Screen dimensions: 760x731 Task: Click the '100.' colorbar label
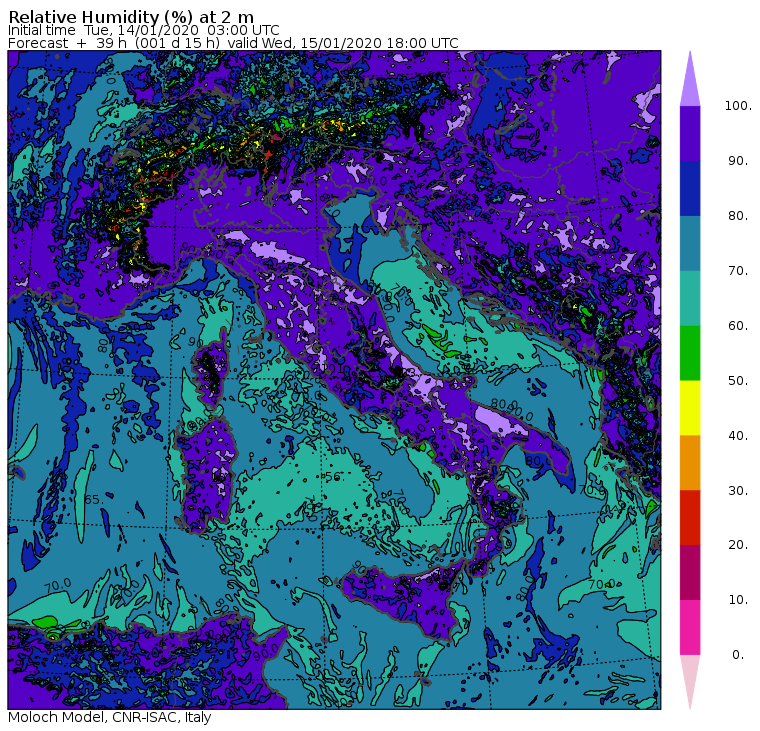pyautogui.click(x=738, y=106)
